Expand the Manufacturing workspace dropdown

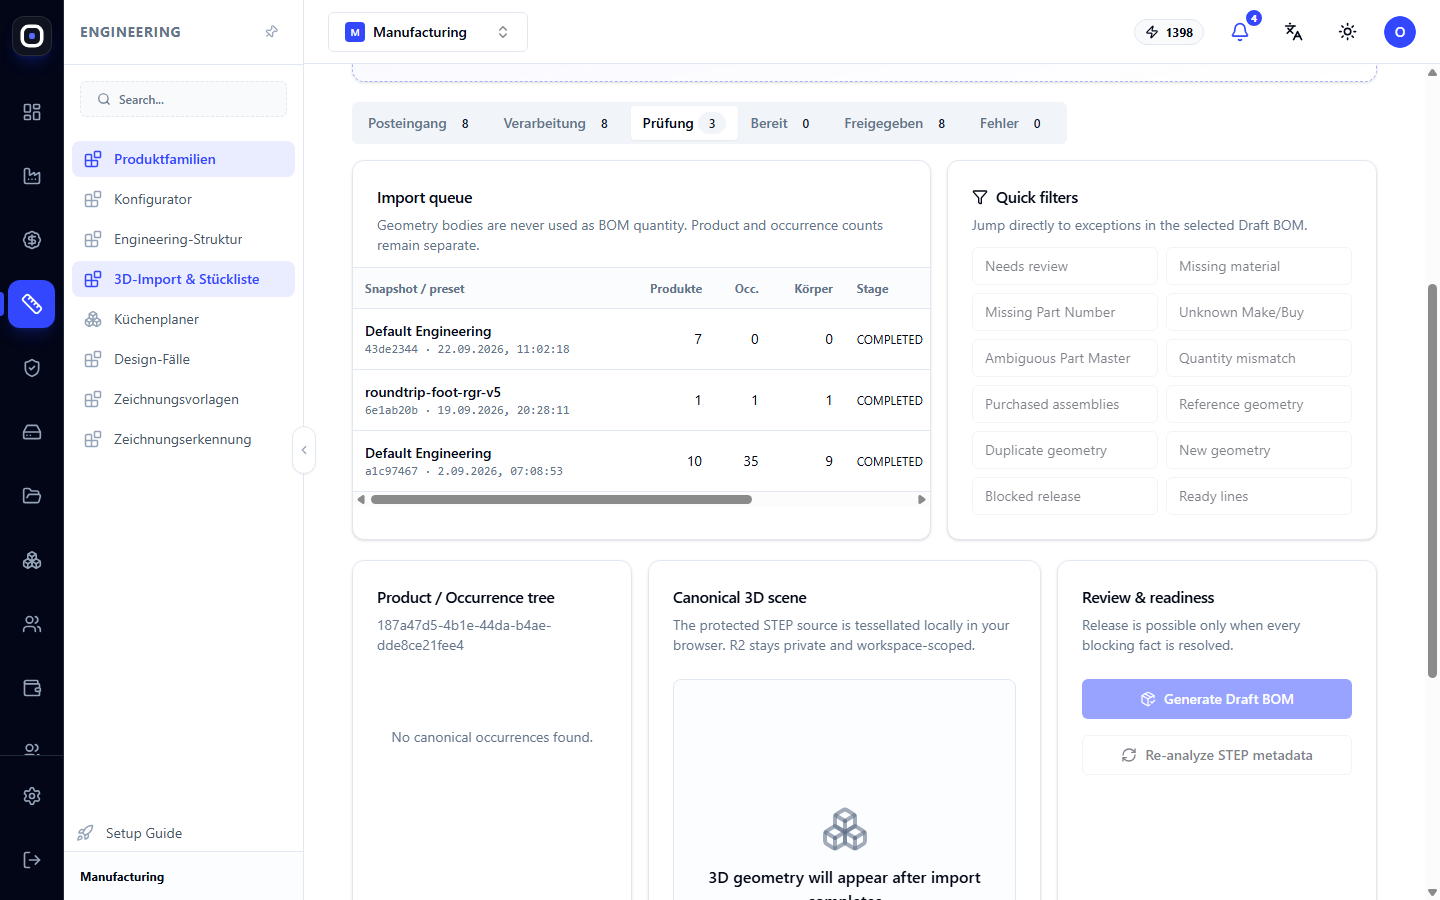428,32
